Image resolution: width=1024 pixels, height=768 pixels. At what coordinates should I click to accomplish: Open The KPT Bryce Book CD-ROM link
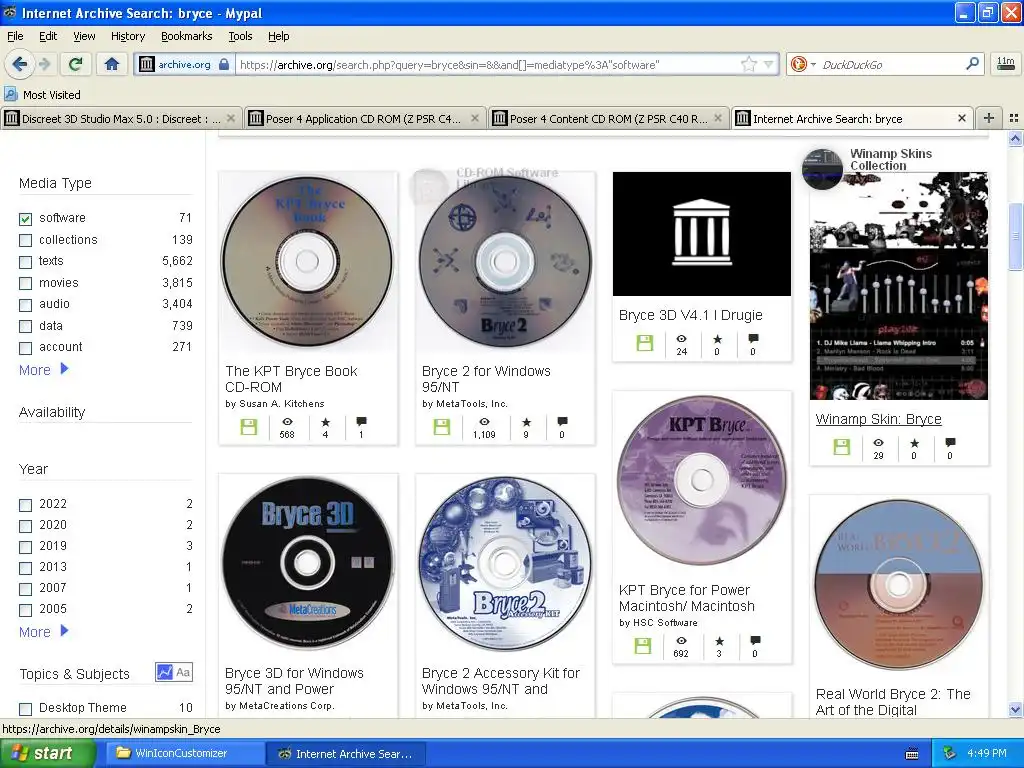point(291,379)
